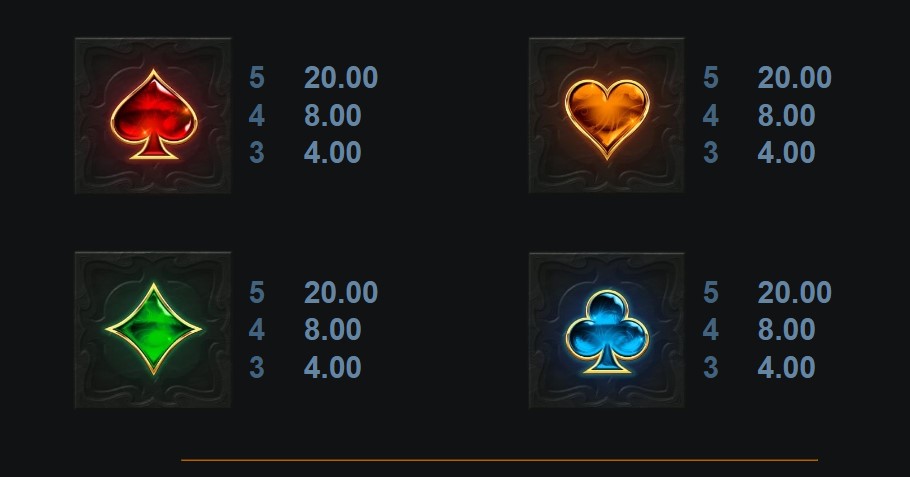The width and height of the screenshot is (910, 477).
Task: Select the 20.00 payout beside green diamond
Action: pyautogui.click(x=341, y=292)
